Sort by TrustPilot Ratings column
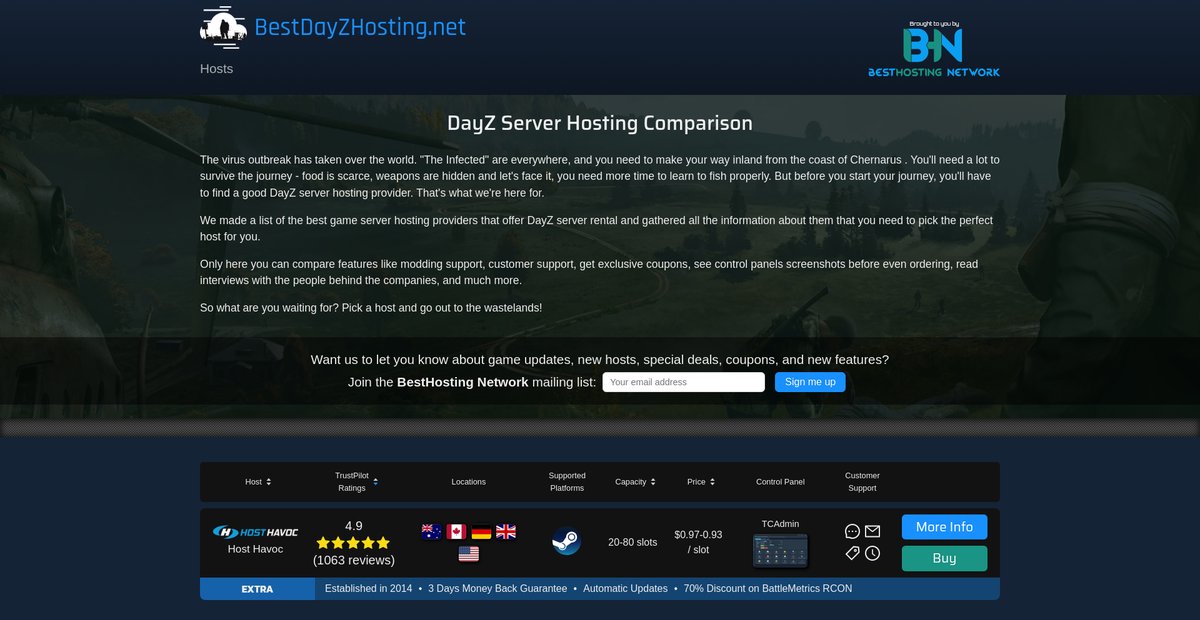Viewport: 1200px width, 620px height. [357, 482]
